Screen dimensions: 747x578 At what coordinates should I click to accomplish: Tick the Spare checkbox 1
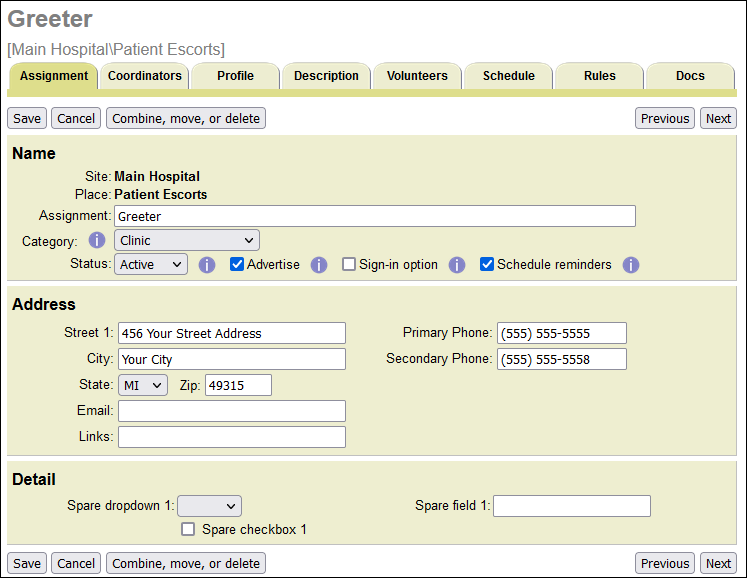188,529
